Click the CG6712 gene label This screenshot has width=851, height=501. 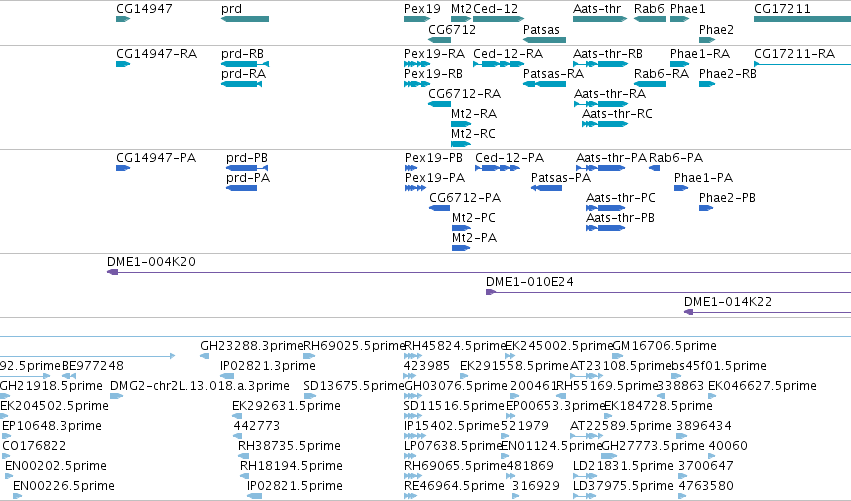[x=452, y=29]
